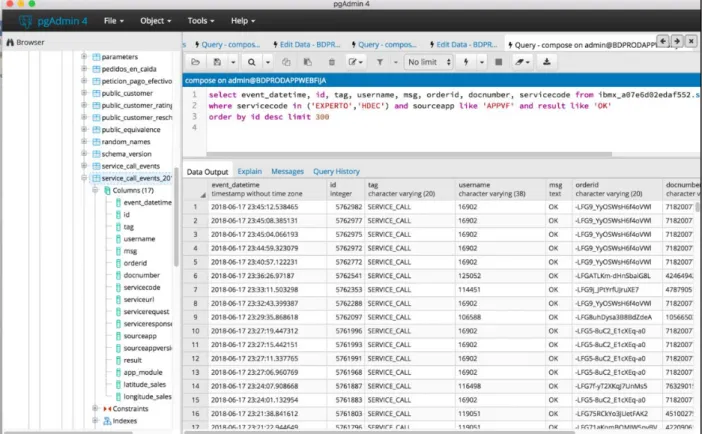
Task: Click the Indexes icon in tree
Action: point(107,421)
